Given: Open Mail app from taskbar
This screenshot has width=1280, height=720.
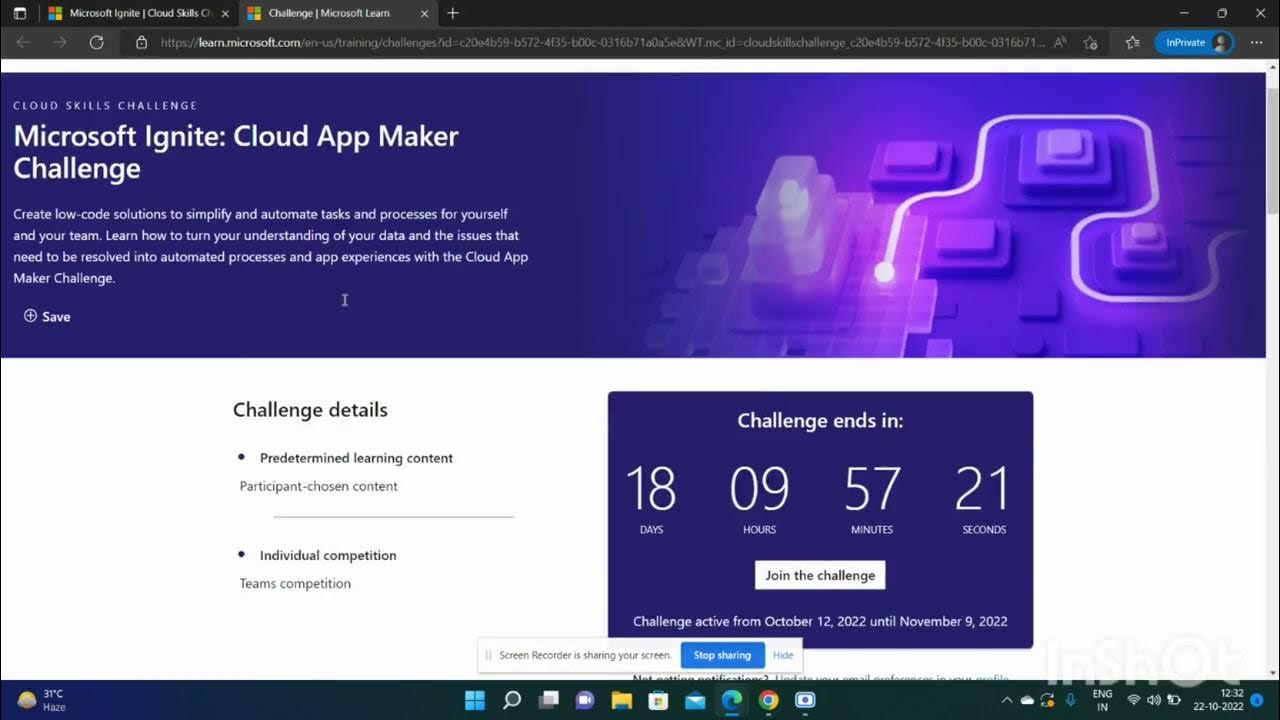Looking at the screenshot, I should pyautogui.click(x=695, y=699).
